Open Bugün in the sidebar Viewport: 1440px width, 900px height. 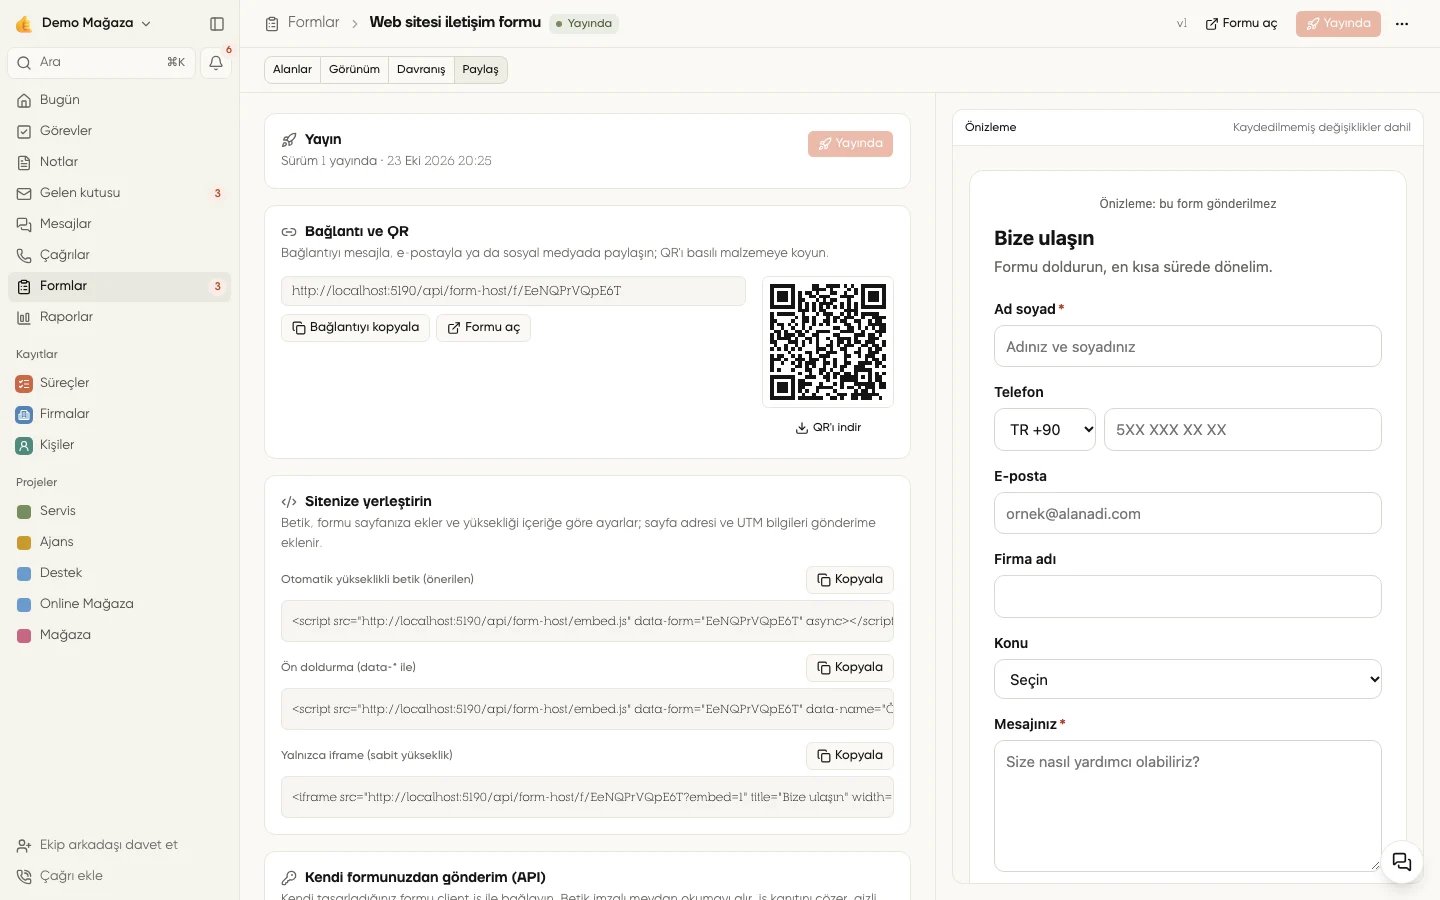click(120, 100)
